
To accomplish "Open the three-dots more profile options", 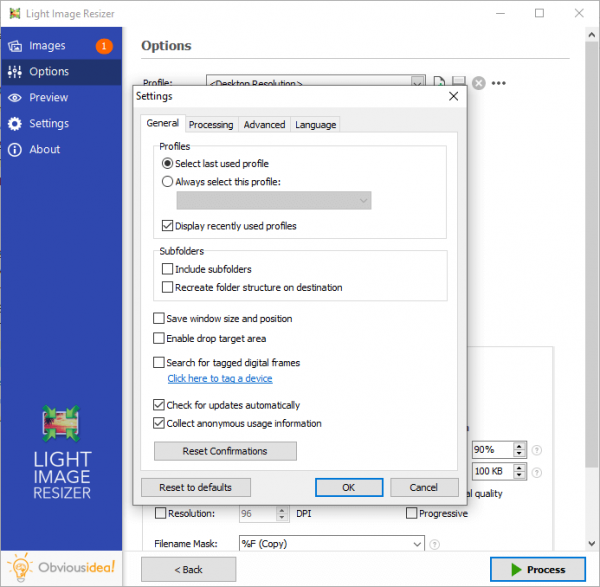I will point(499,83).
